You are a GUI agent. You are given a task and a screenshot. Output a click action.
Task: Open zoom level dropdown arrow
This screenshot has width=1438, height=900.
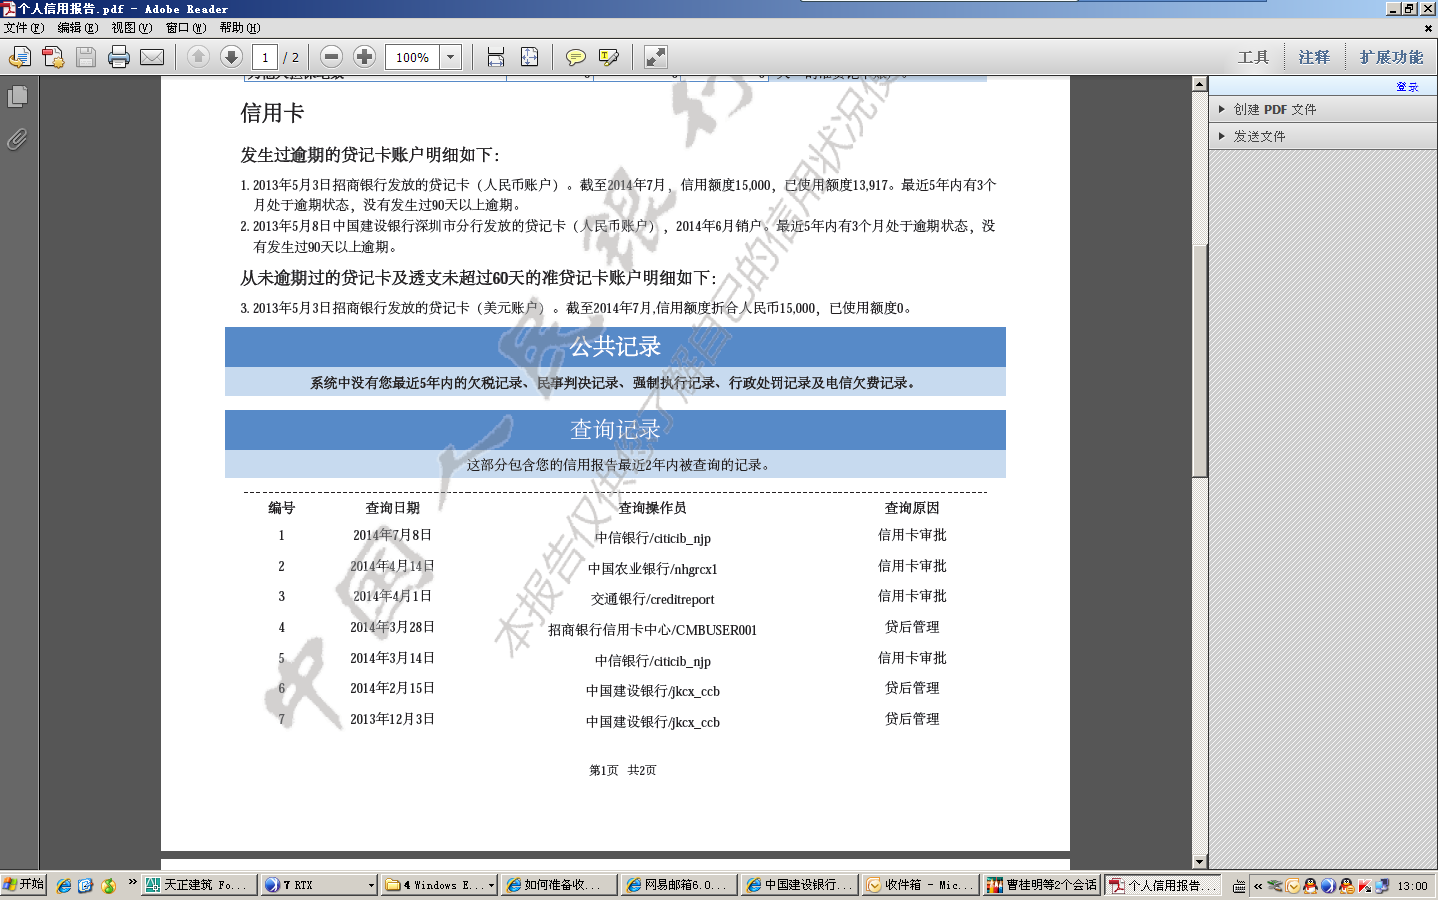(451, 57)
